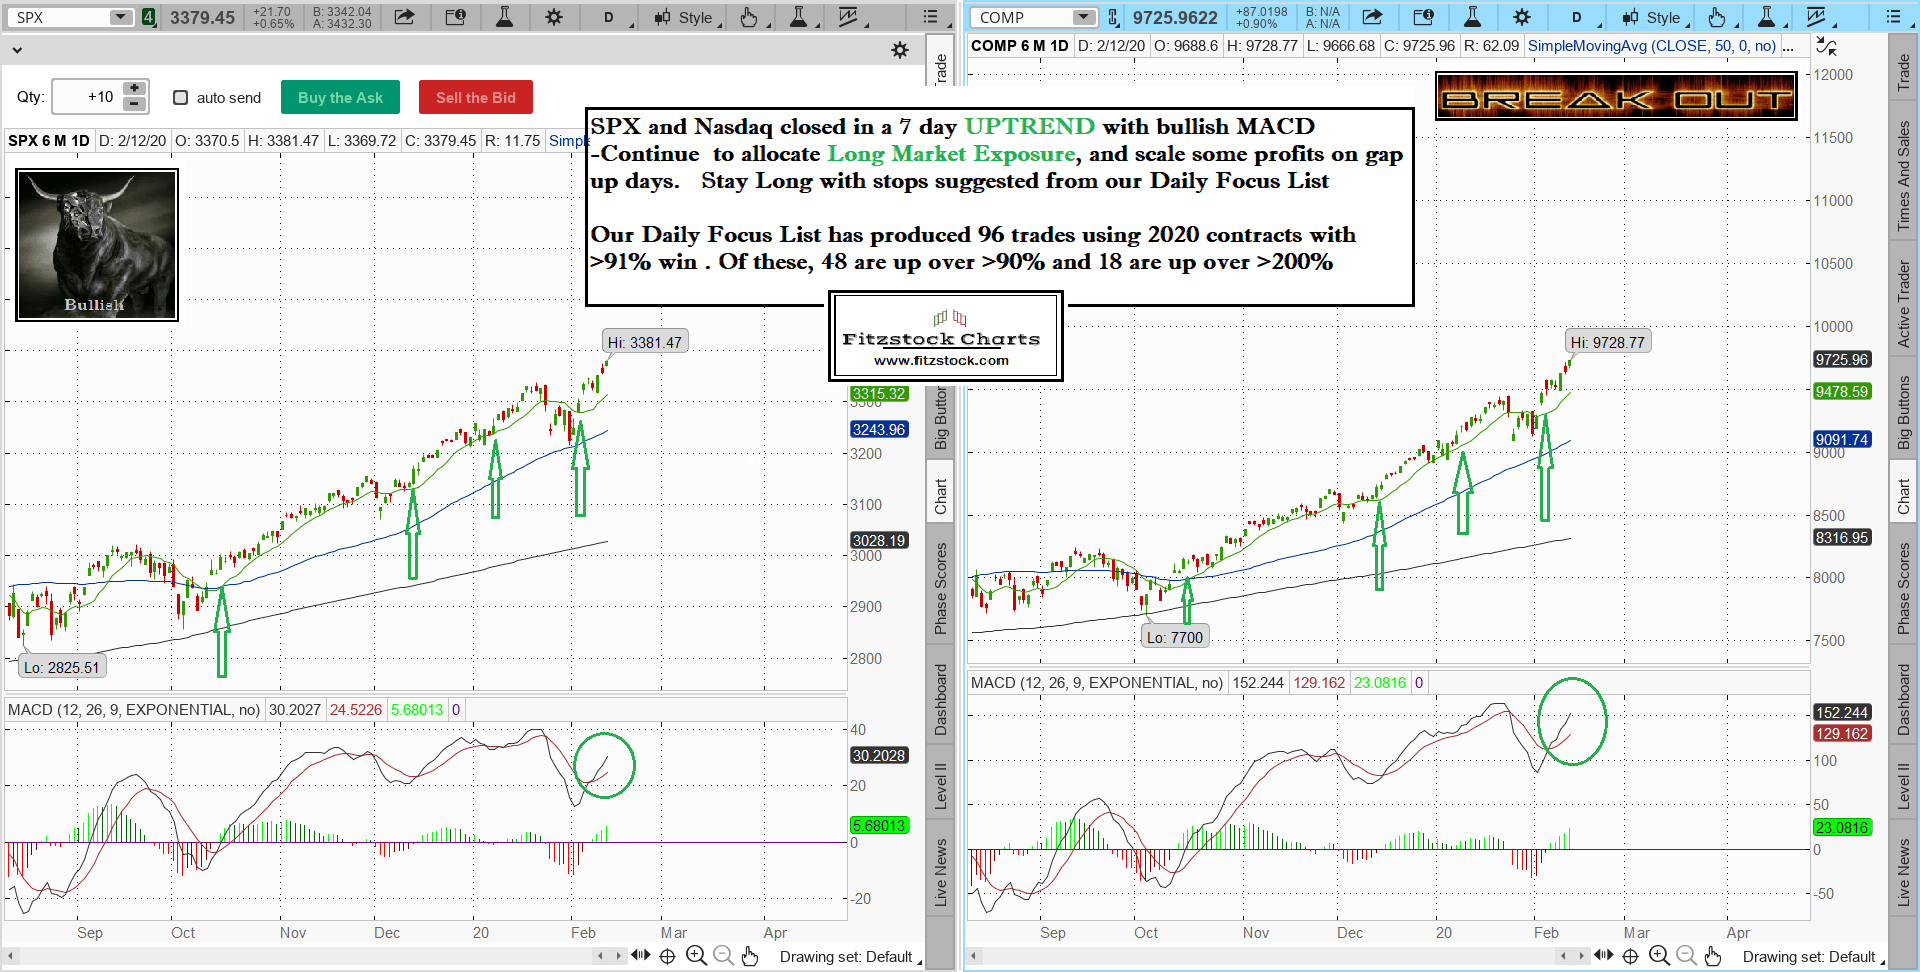1920x972 pixels.
Task: Decrease the Qty using the minus stepper
Action: pos(134,104)
